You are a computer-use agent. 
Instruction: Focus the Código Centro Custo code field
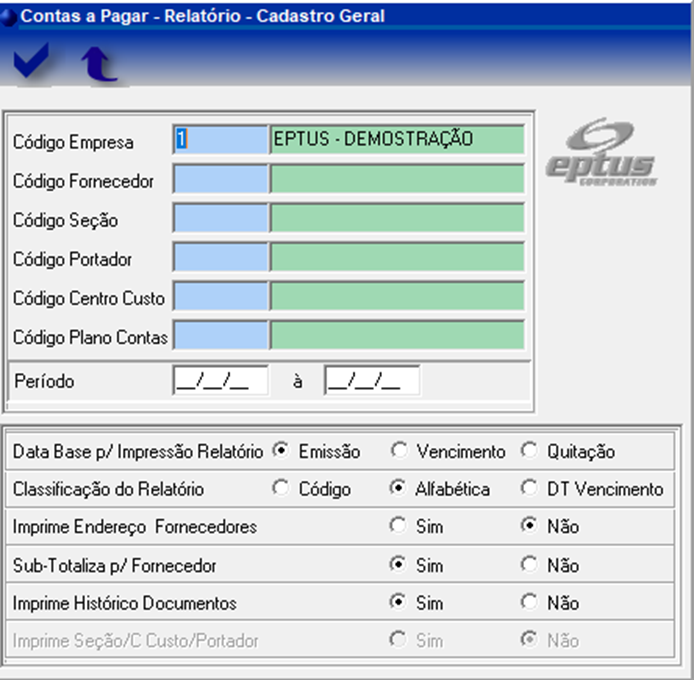point(221,296)
